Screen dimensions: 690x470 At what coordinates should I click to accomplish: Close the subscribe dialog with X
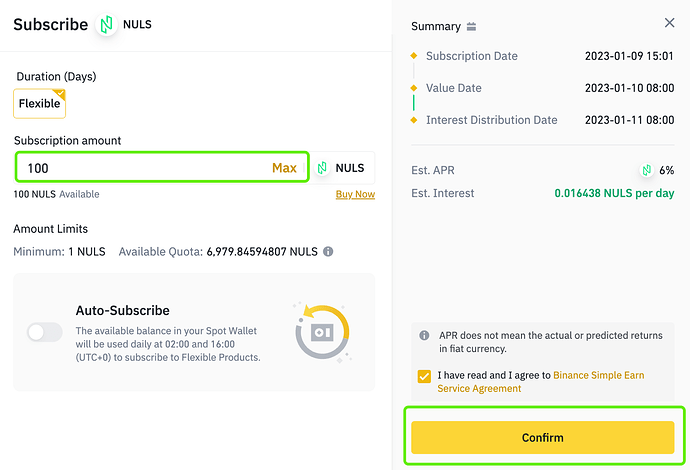(669, 23)
